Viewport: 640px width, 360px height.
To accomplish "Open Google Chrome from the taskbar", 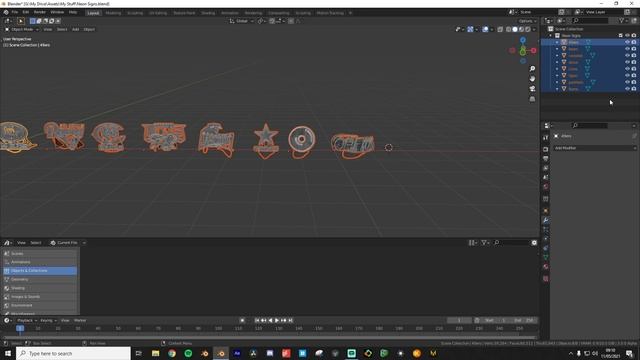I will (x=172, y=353).
